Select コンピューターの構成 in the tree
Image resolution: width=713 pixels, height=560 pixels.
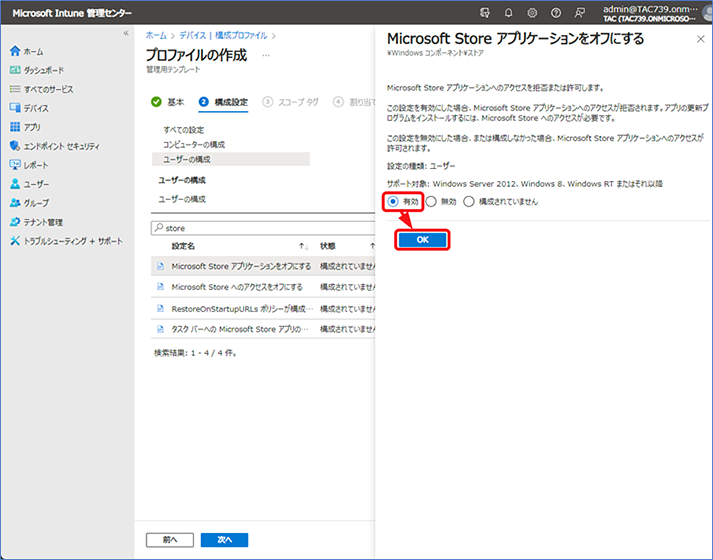pyautogui.click(x=194, y=144)
